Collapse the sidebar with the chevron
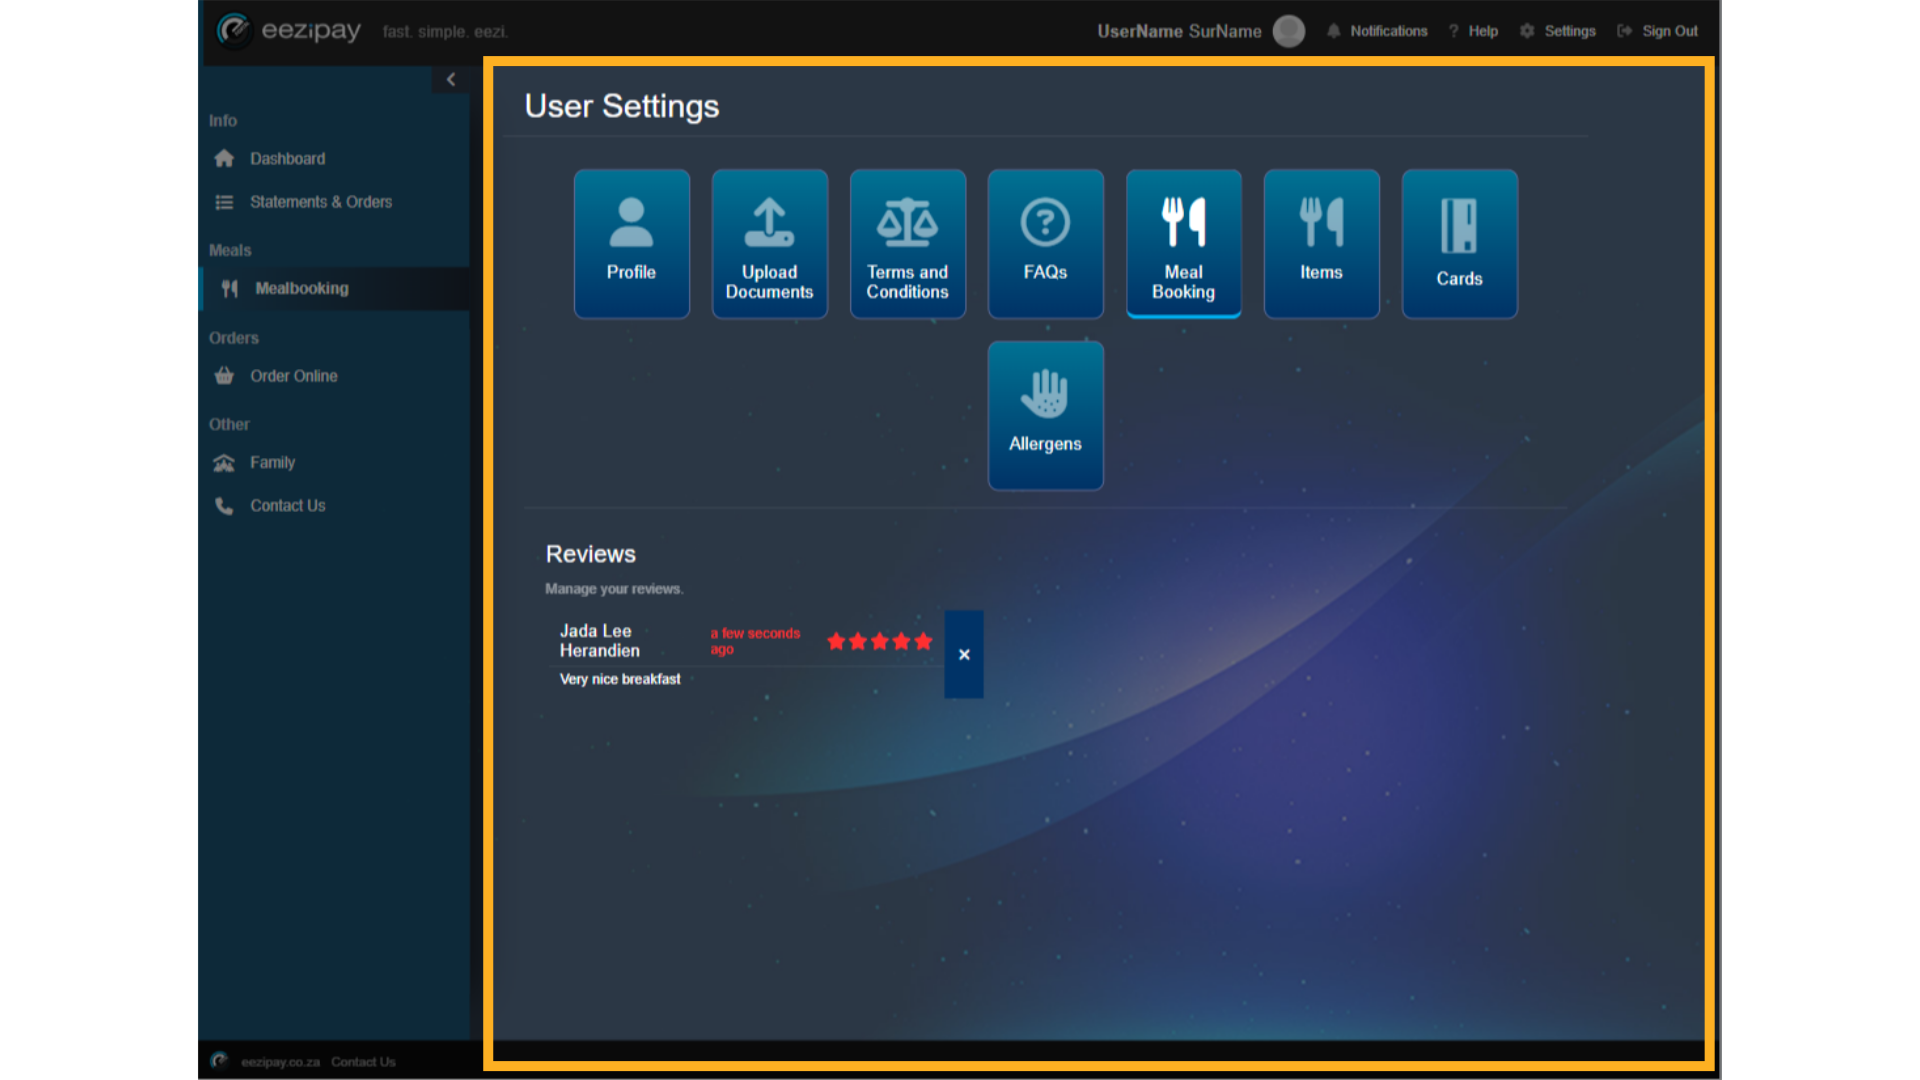 tap(451, 79)
